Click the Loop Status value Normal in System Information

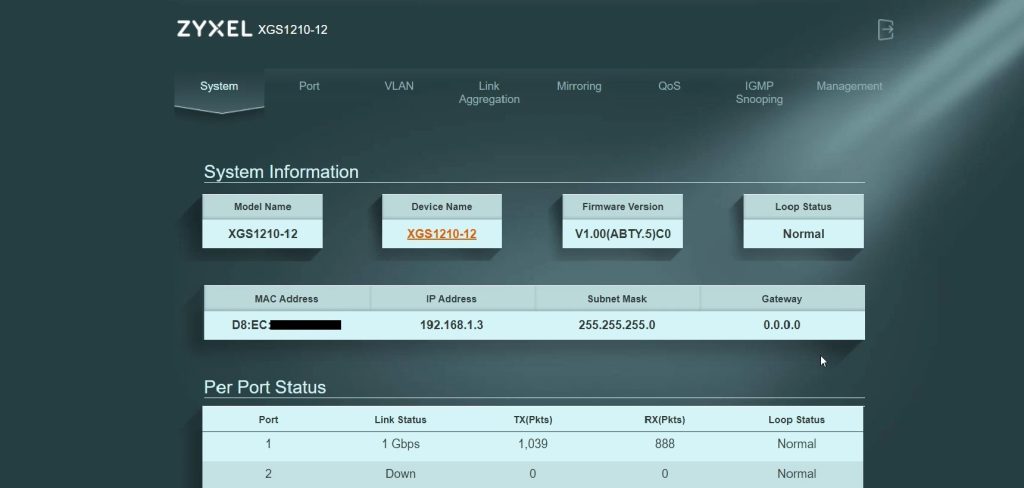coord(803,234)
